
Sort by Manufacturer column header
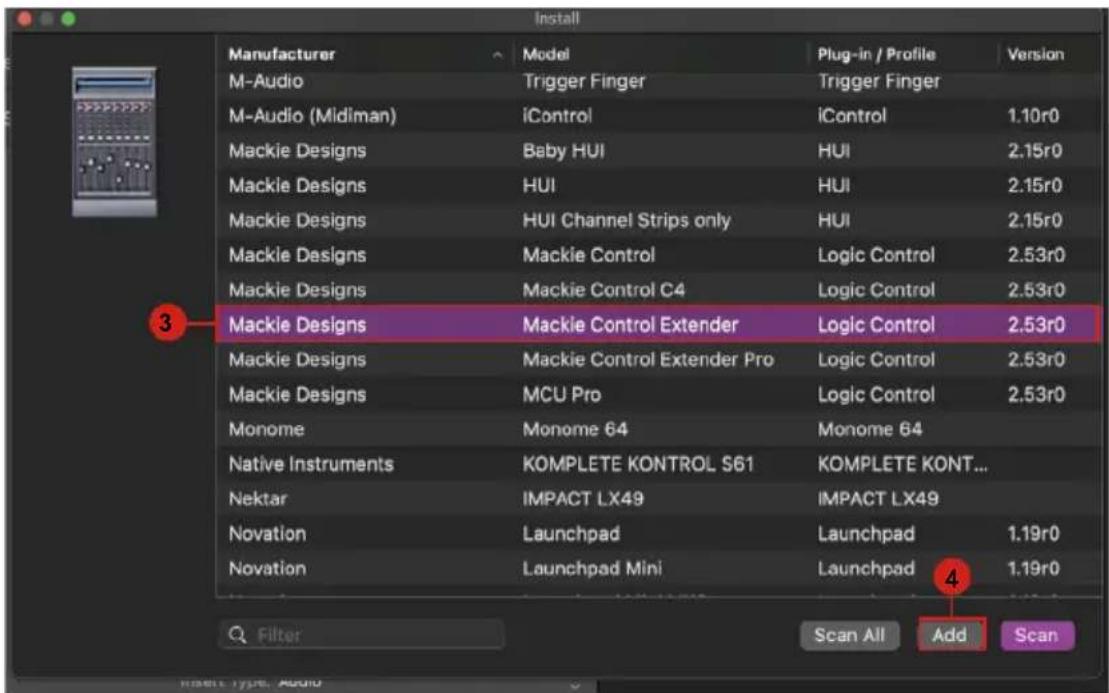coord(365,54)
